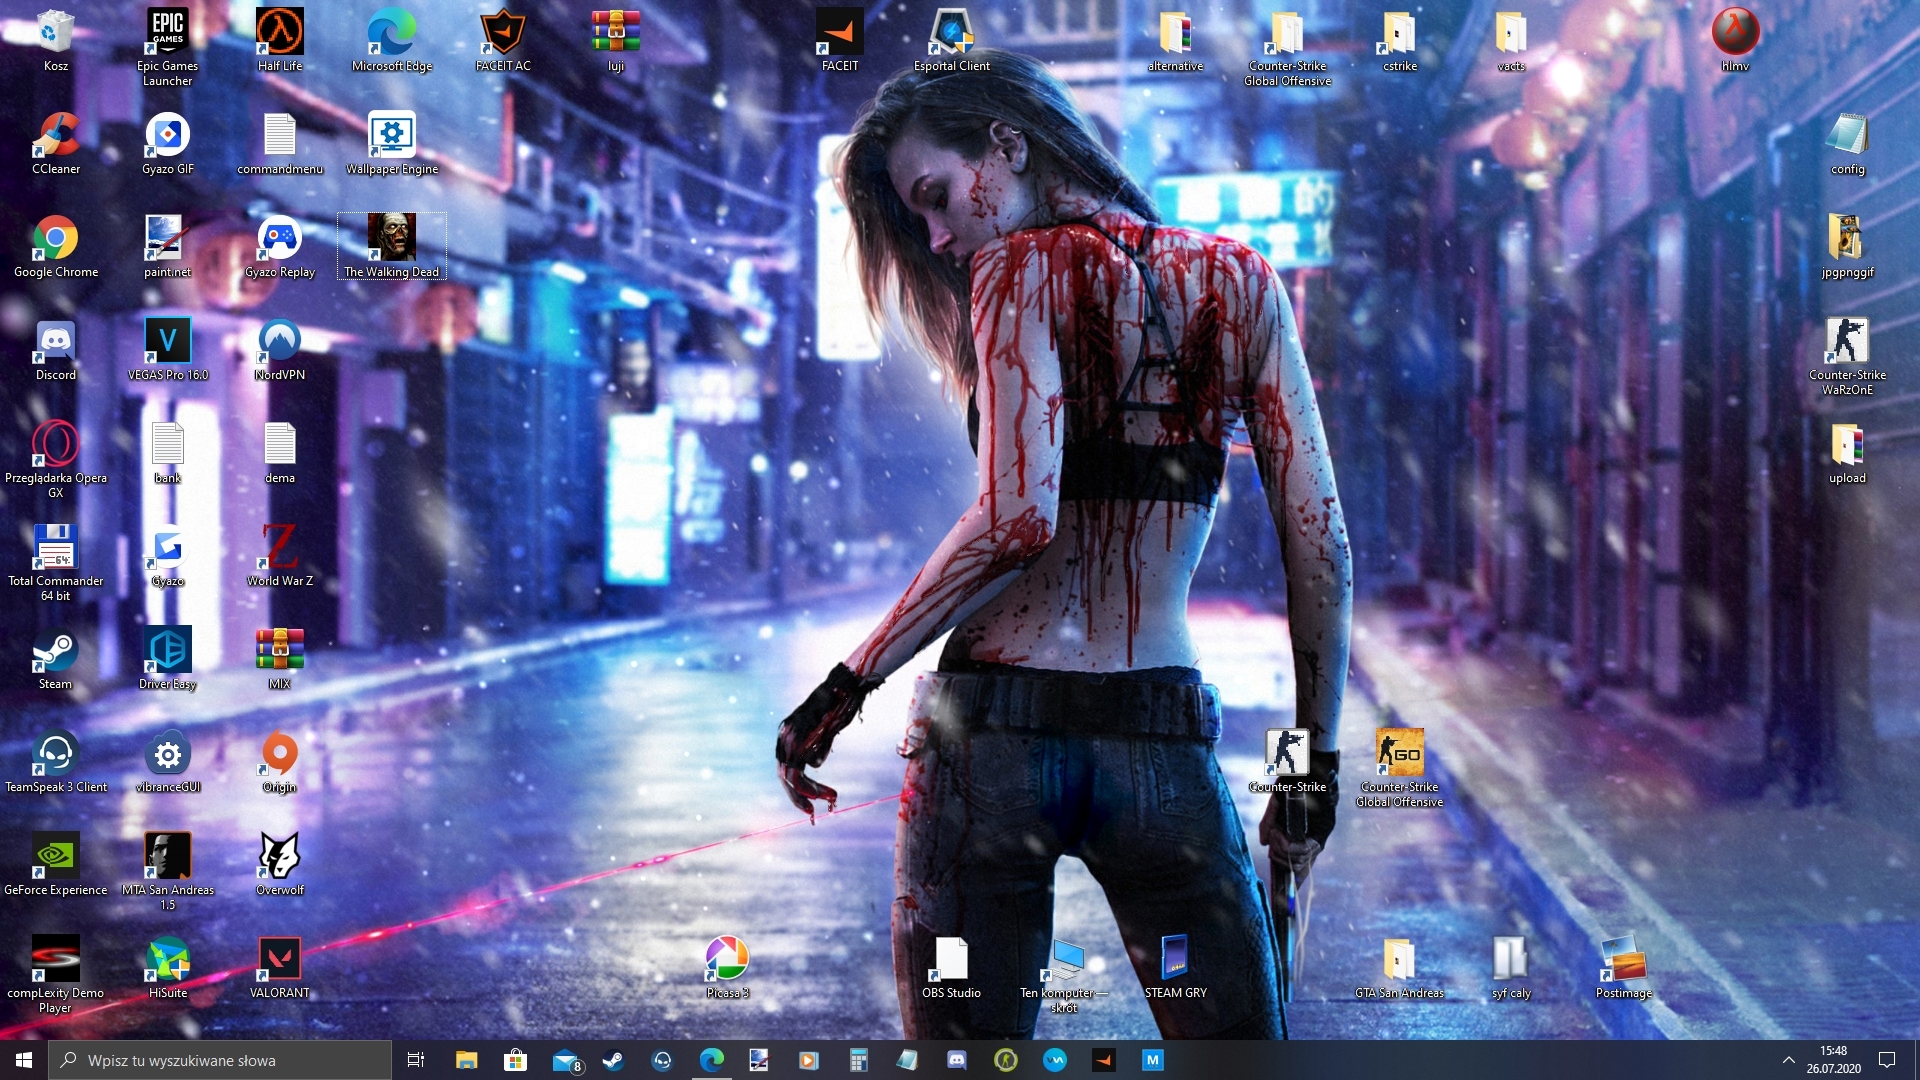Select the config notepad file icon

[x=1847, y=144]
